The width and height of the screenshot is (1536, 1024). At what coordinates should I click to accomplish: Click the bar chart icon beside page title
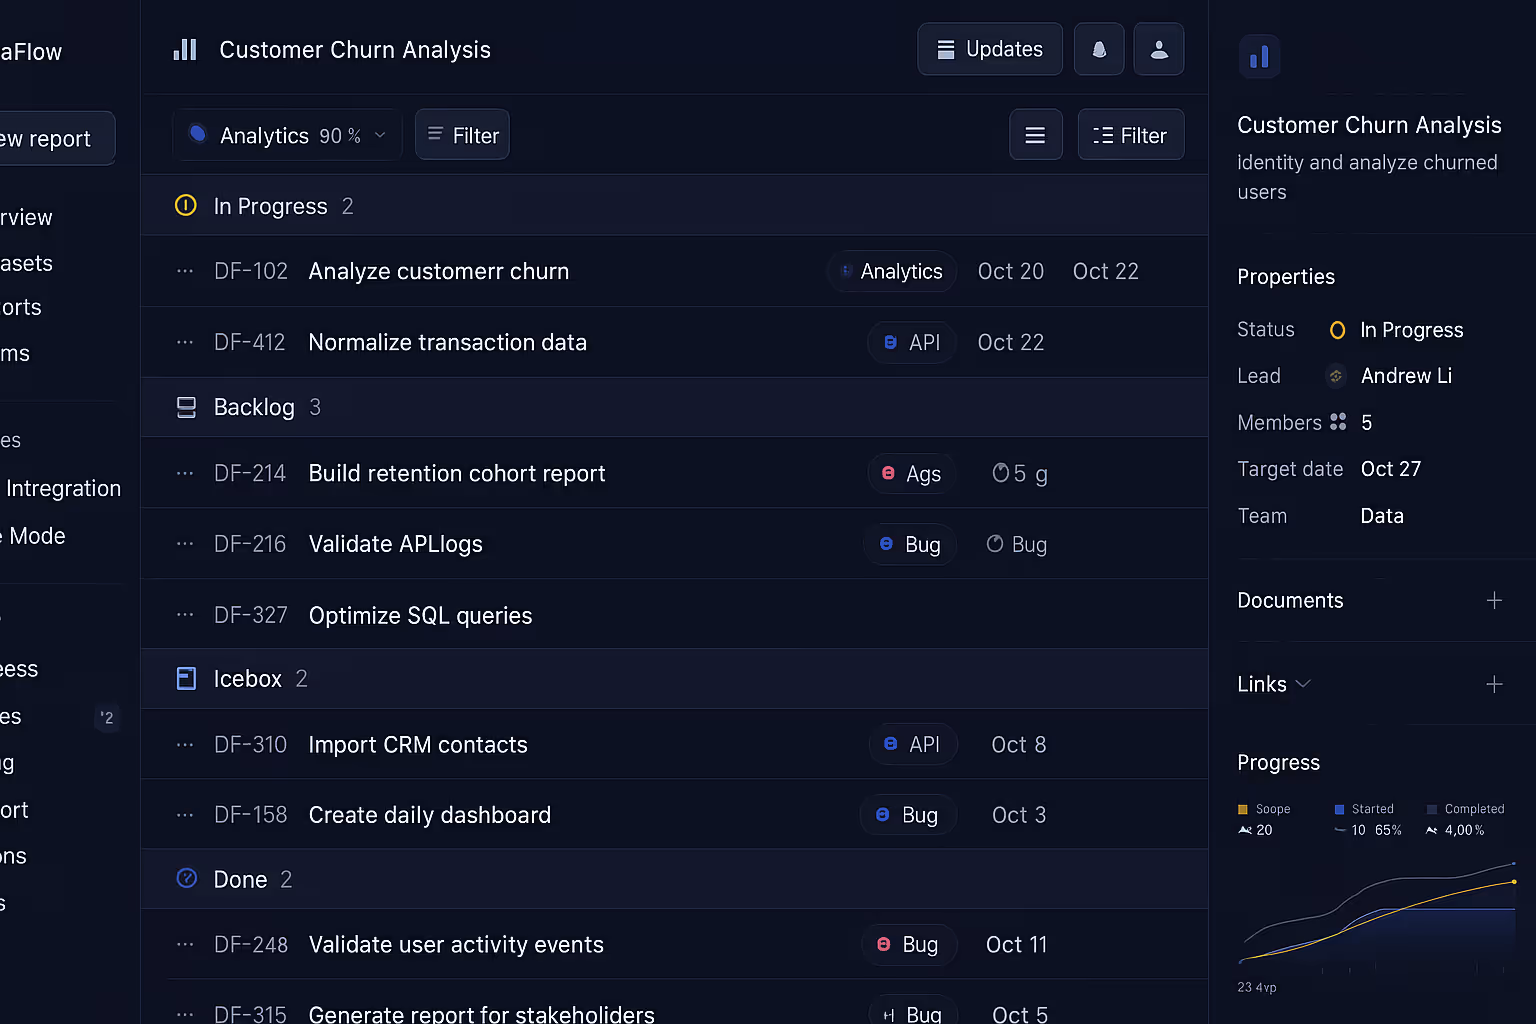click(x=185, y=50)
